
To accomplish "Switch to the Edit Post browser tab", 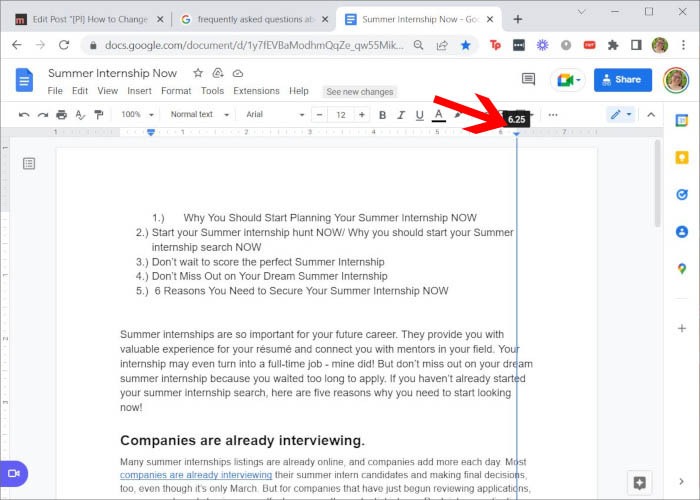I will pyautogui.click(x=89, y=19).
